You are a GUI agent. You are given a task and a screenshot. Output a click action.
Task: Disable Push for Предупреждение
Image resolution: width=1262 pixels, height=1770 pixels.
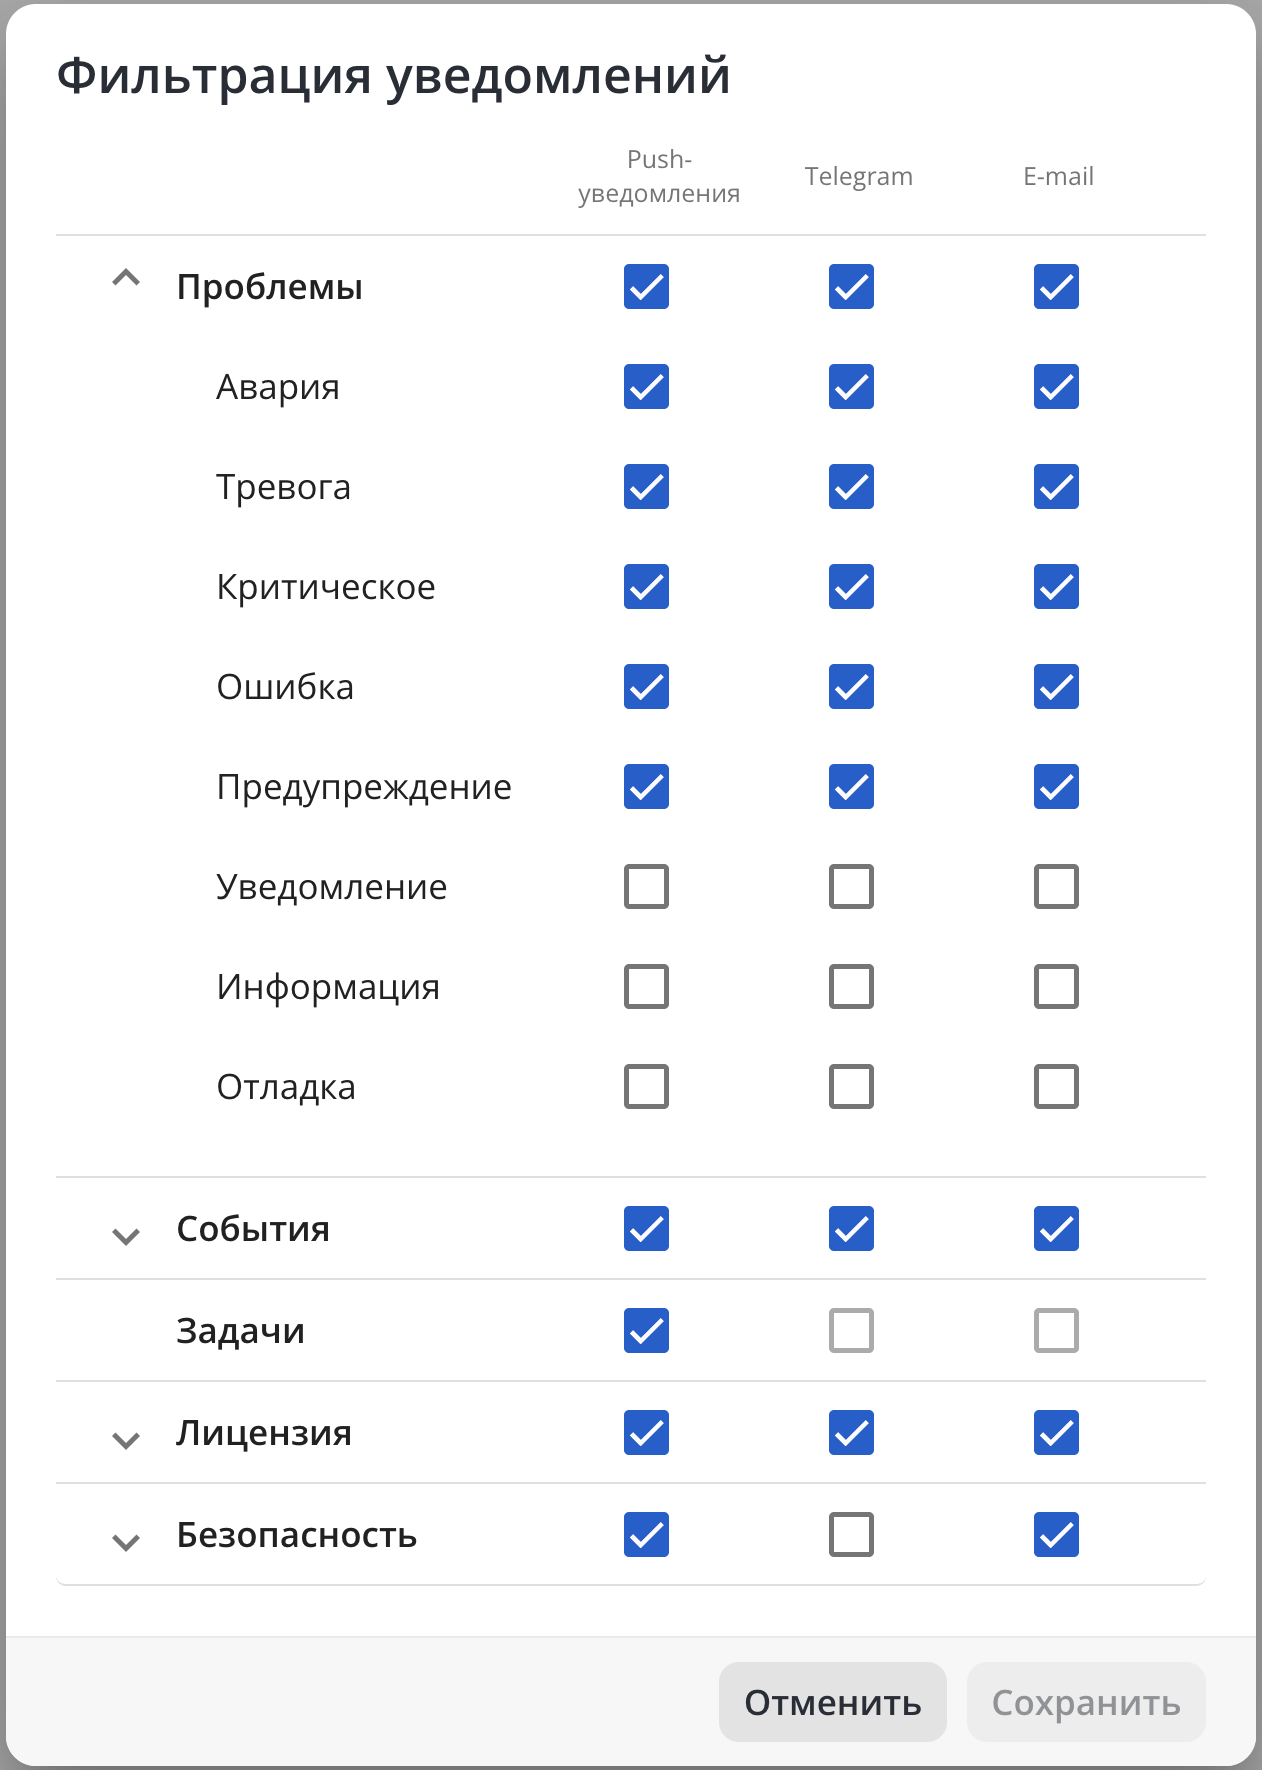646,787
